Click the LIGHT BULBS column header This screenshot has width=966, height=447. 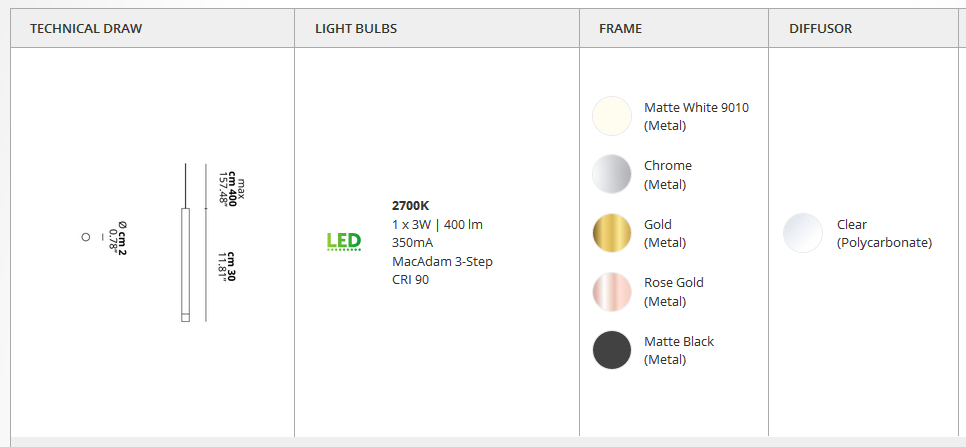tap(356, 28)
